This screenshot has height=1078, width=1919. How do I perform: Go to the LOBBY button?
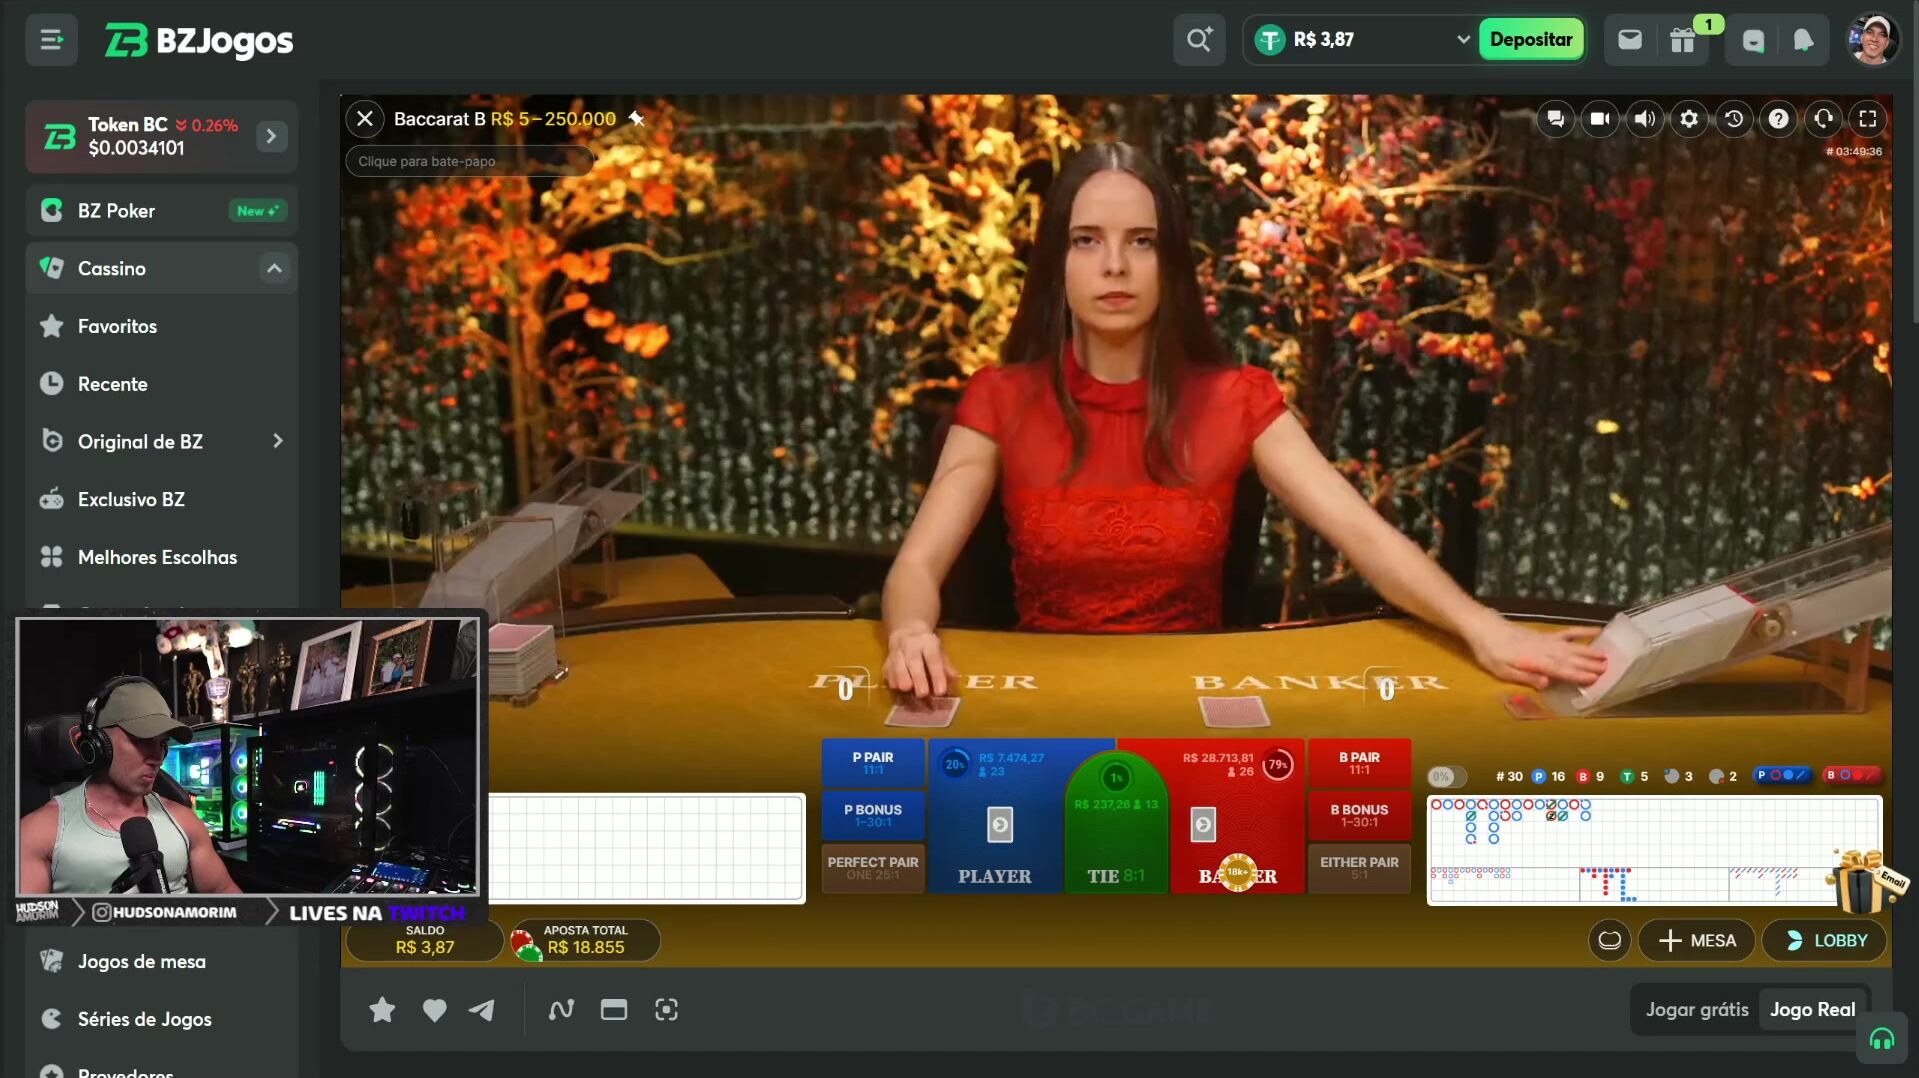1825,940
